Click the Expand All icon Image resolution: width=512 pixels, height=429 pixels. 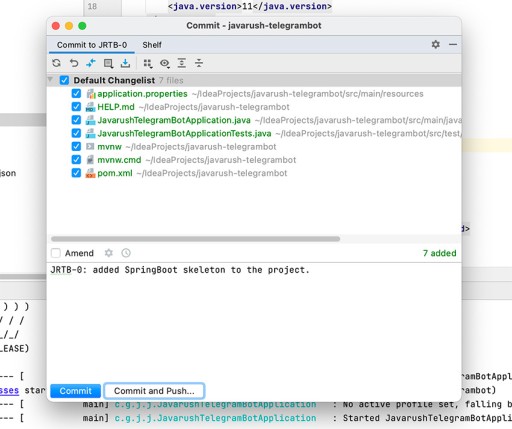coord(182,63)
